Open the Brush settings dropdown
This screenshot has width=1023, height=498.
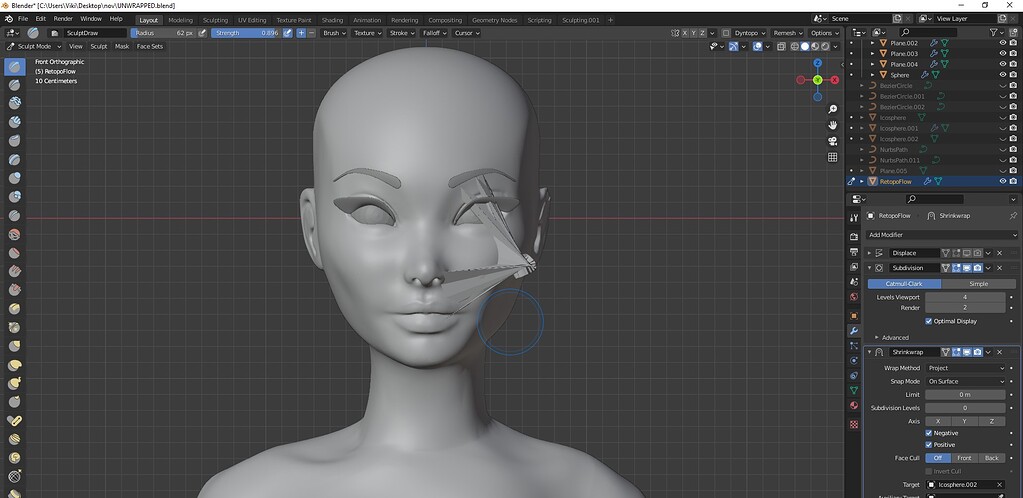click(334, 33)
